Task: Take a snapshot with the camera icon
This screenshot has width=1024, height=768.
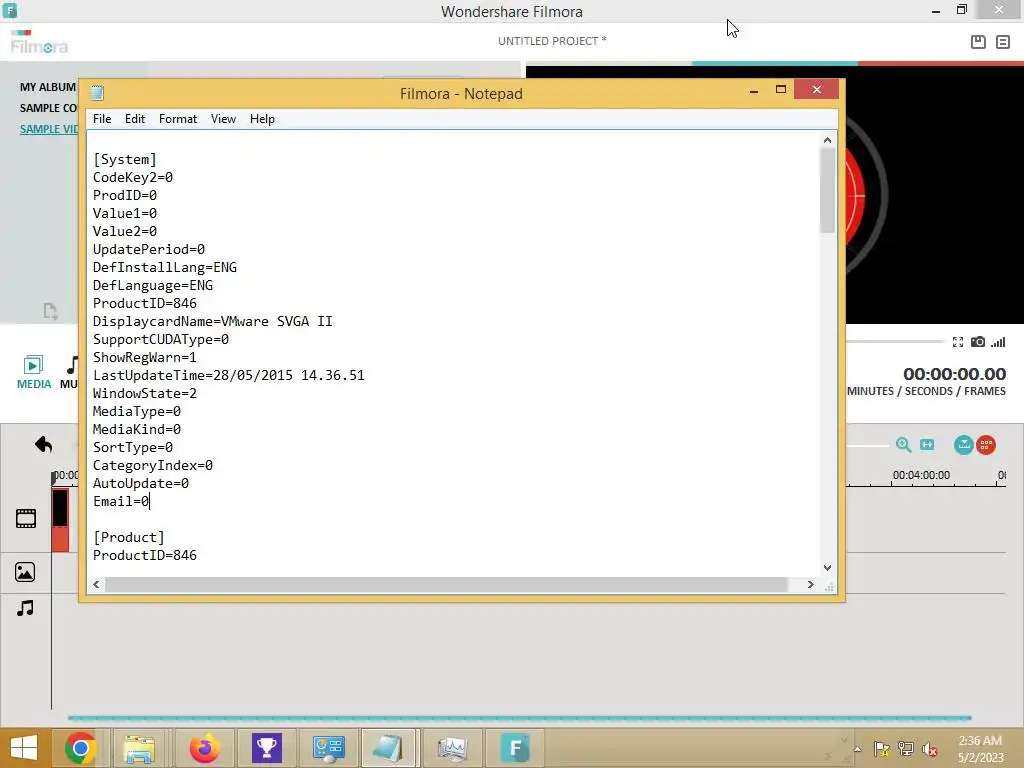Action: (978, 342)
